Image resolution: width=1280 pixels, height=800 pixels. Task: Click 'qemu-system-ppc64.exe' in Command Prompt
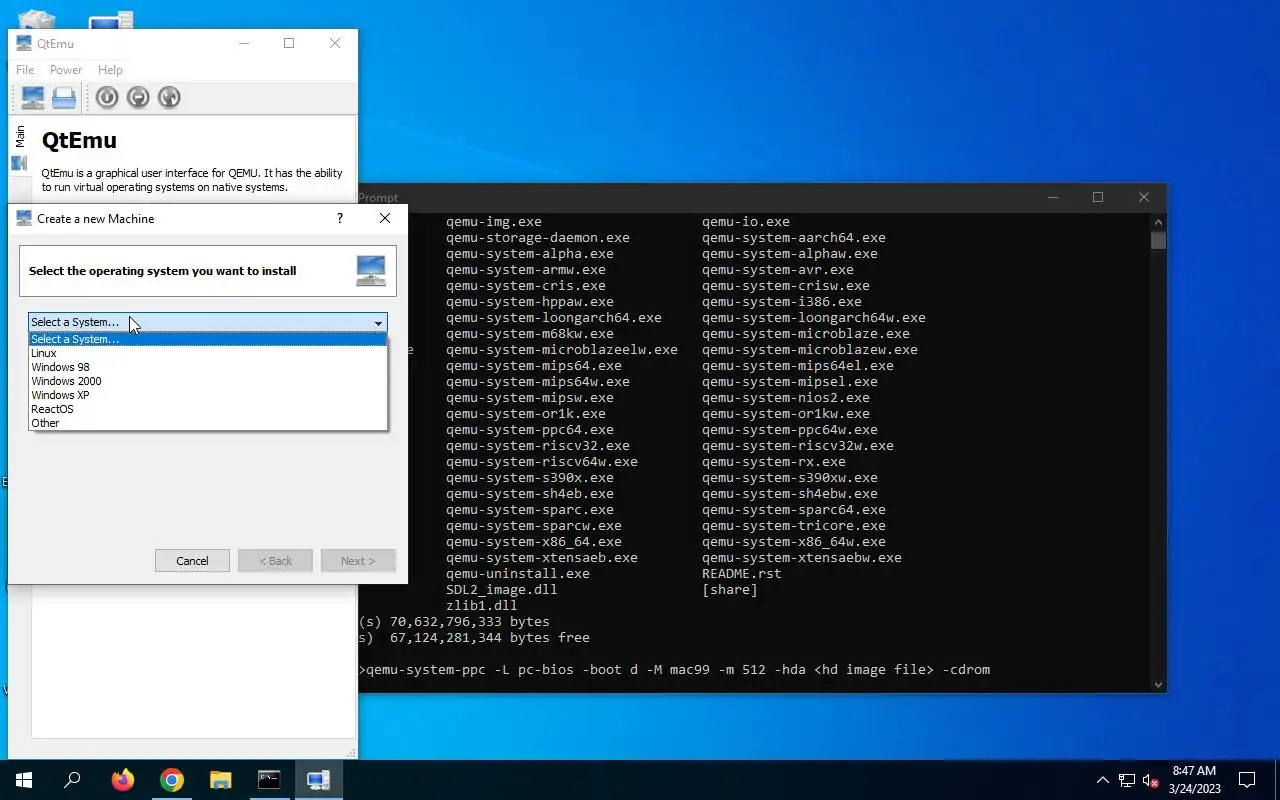click(530, 429)
